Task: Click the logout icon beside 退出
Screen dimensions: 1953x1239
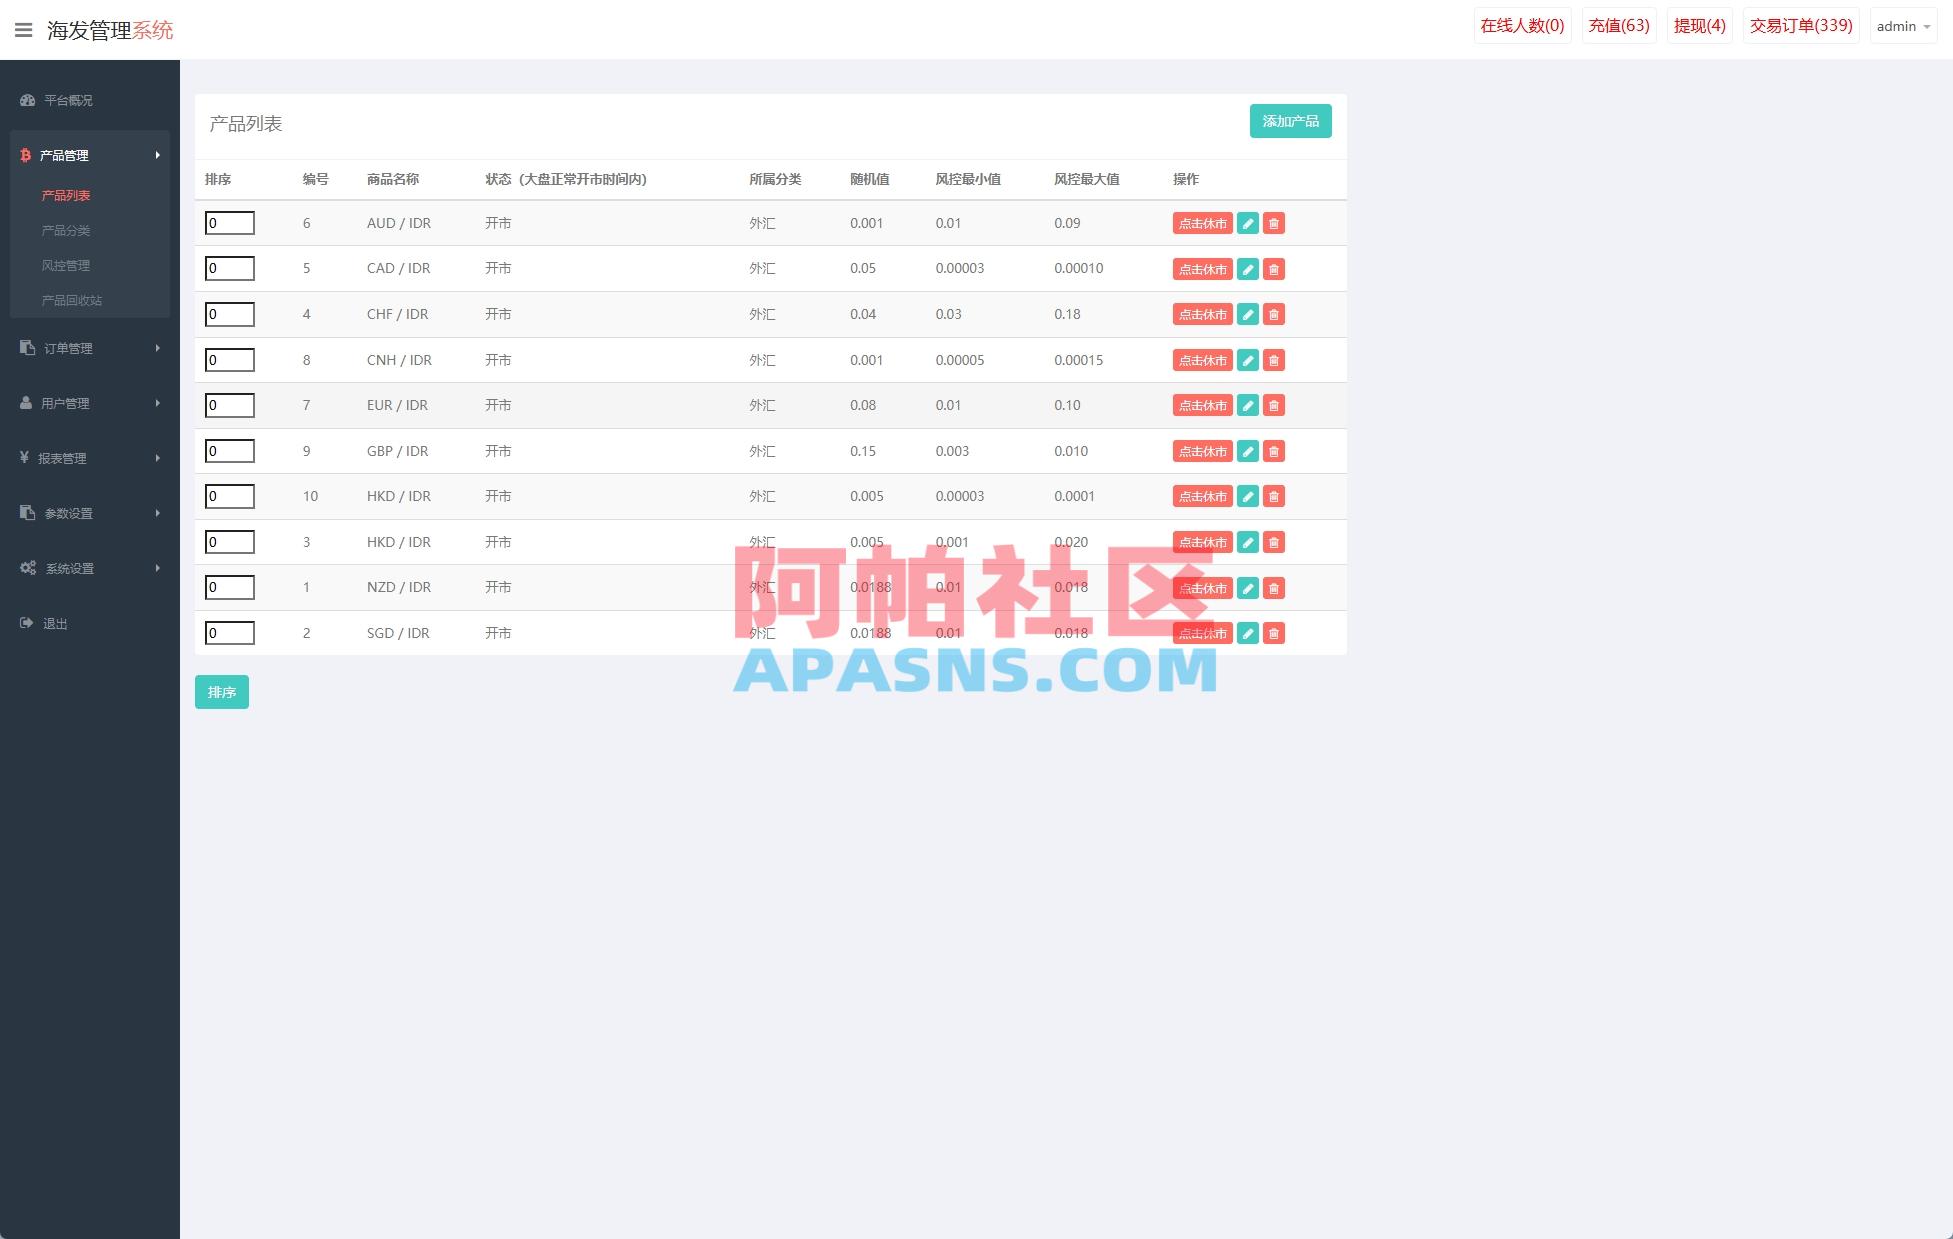Action: click(x=27, y=623)
